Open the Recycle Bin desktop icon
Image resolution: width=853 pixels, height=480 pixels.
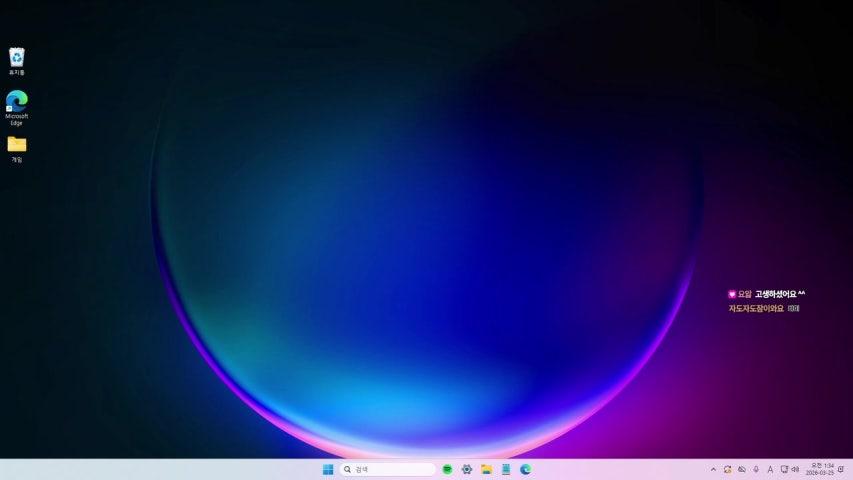[16, 60]
